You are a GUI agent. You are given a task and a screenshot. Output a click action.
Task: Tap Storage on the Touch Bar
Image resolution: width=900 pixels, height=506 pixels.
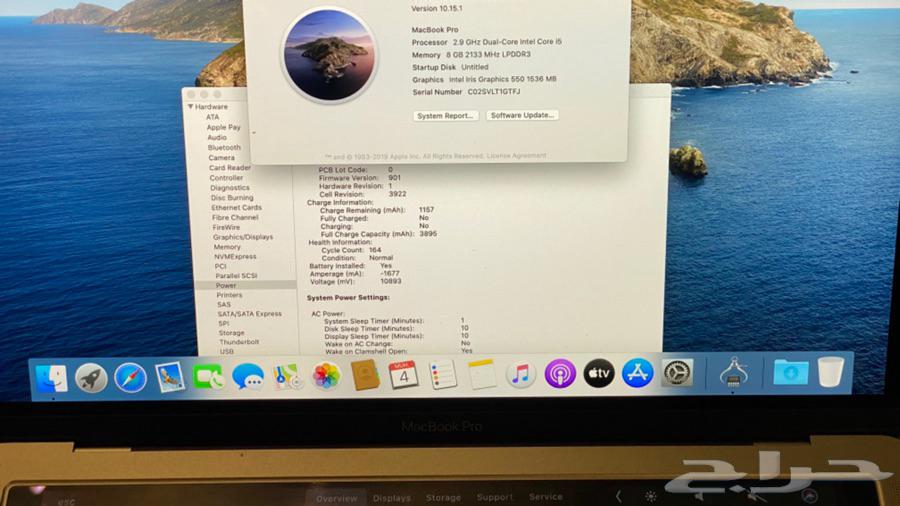(443, 497)
